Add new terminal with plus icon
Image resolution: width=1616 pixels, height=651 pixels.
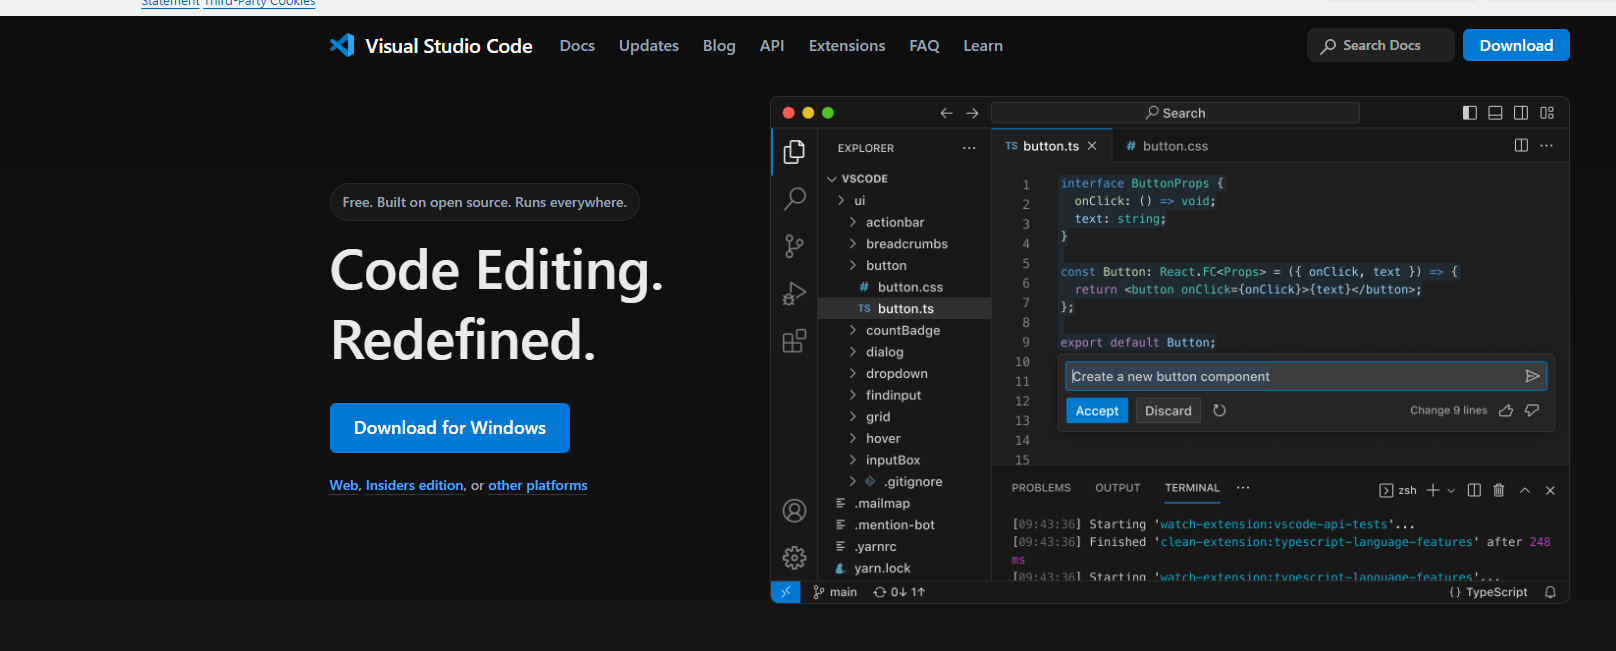[1433, 490]
